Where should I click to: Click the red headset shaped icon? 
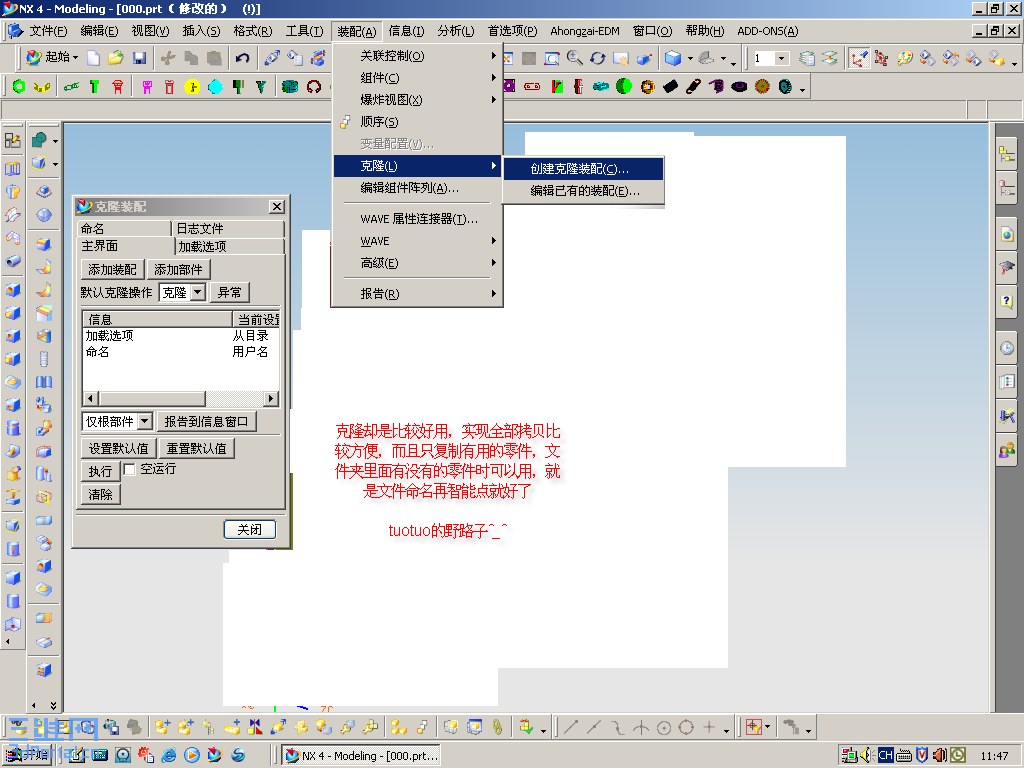pyautogui.click(x=314, y=86)
